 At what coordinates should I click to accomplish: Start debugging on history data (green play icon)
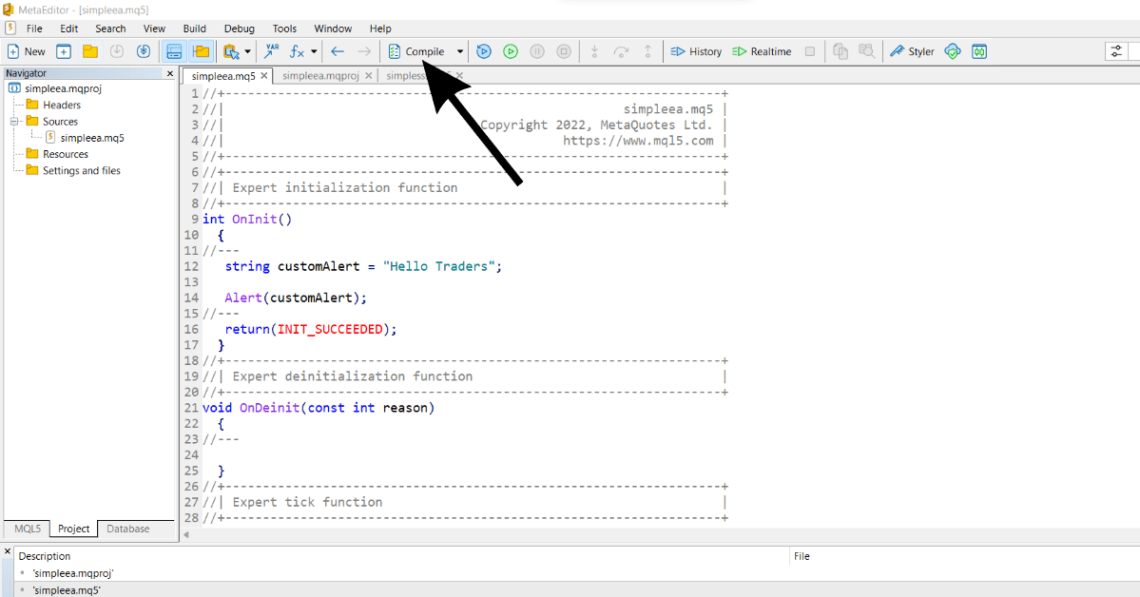point(510,51)
